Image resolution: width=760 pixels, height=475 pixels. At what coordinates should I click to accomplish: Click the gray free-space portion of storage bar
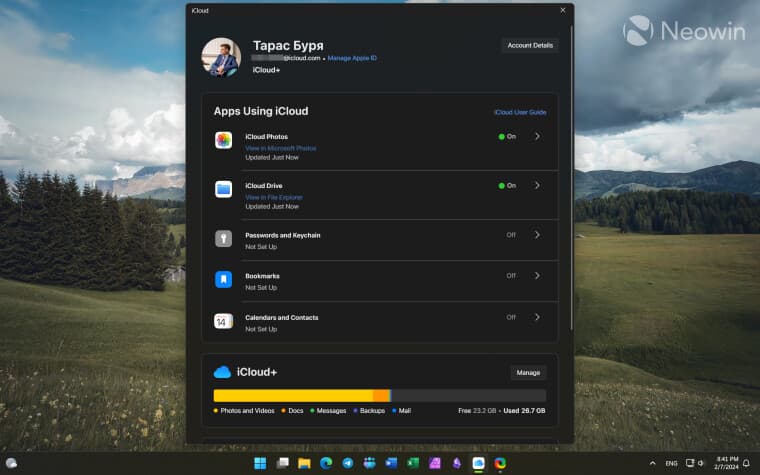[469, 396]
